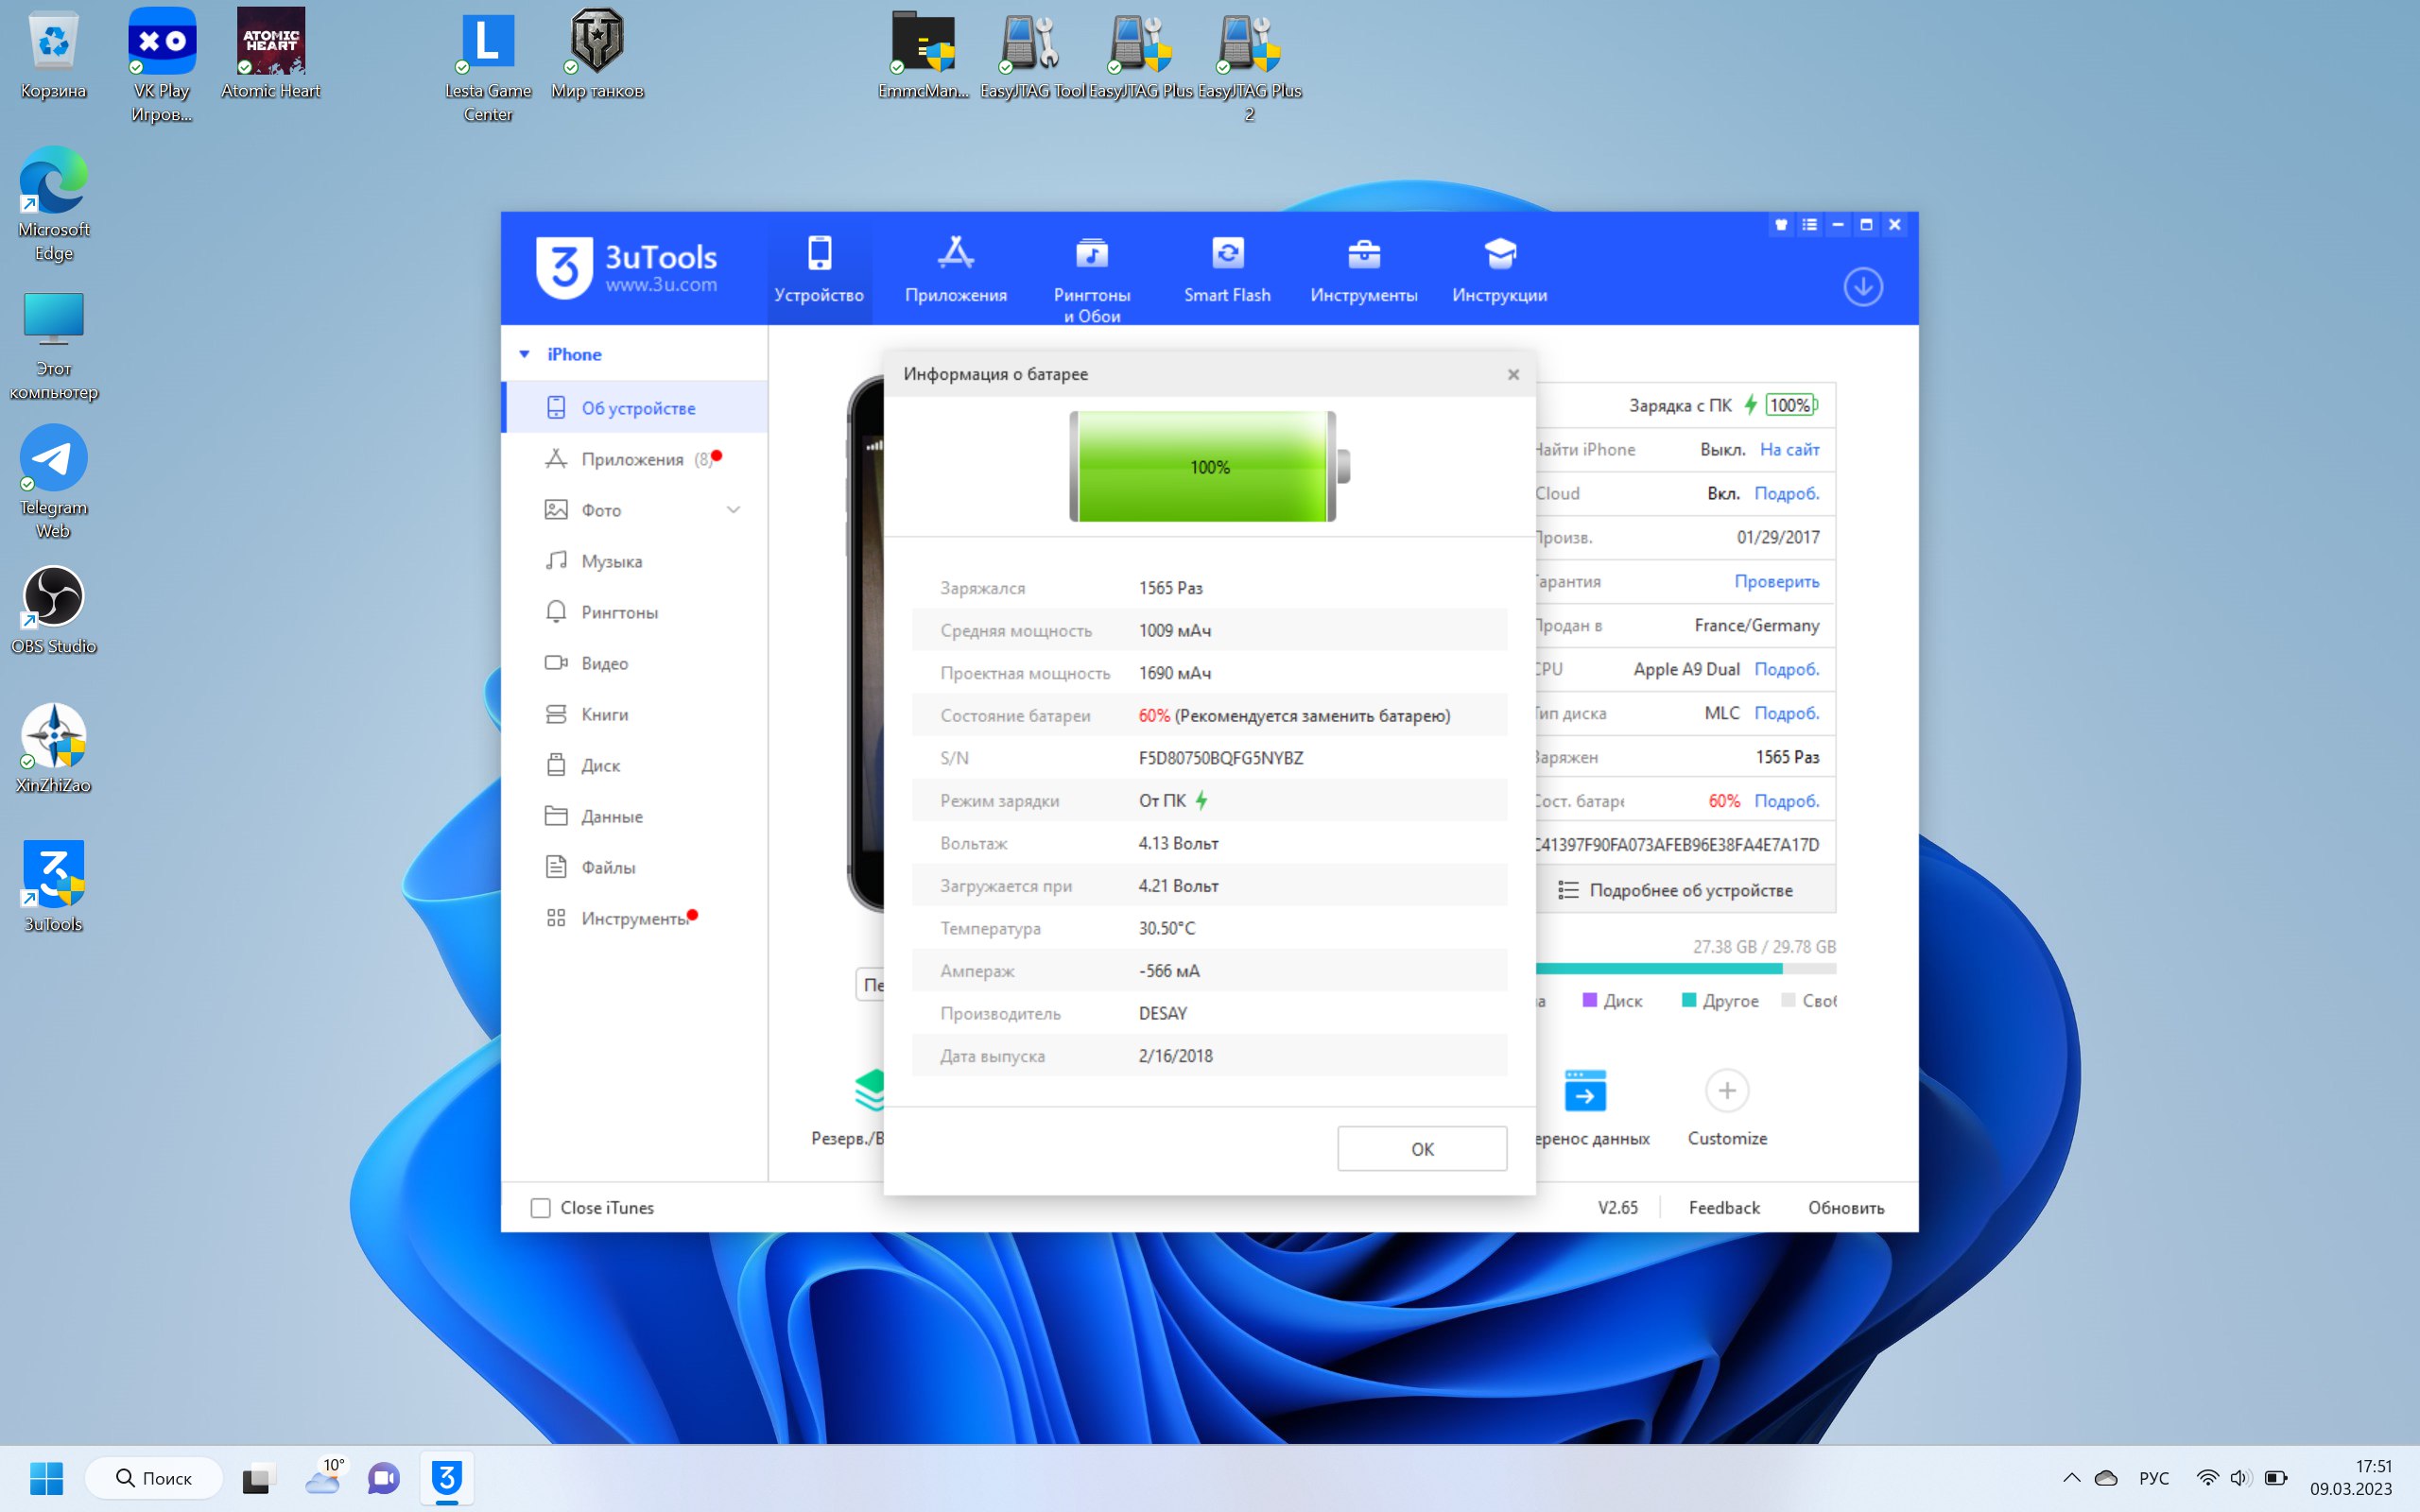Open the Smart Flash tab
Image resolution: width=2420 pixels, height=1512 pixels.
coord(1227,269)
